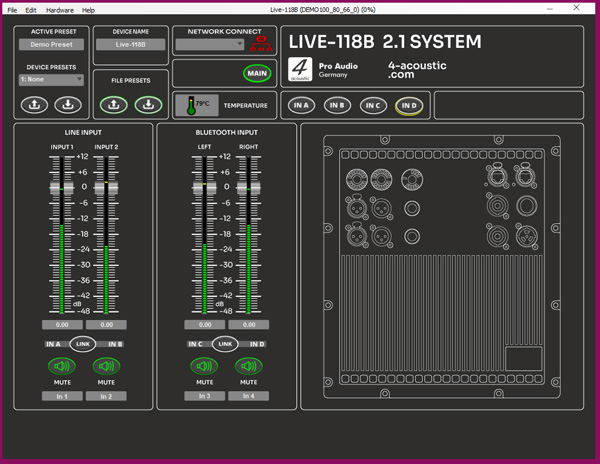
Task: Mute Bluetooth Right channel speaker icon
Action: 247,366
